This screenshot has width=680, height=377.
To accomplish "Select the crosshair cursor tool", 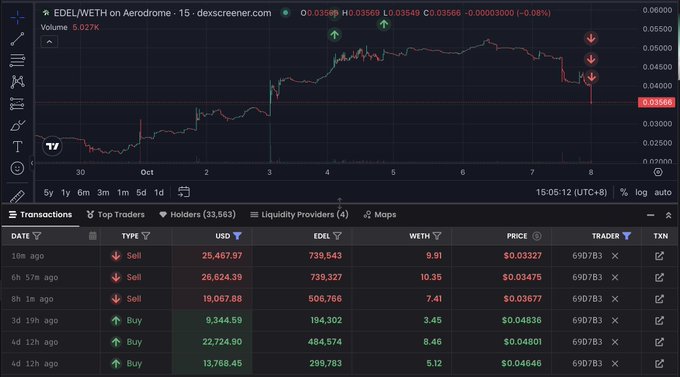I will click(17, 17).
